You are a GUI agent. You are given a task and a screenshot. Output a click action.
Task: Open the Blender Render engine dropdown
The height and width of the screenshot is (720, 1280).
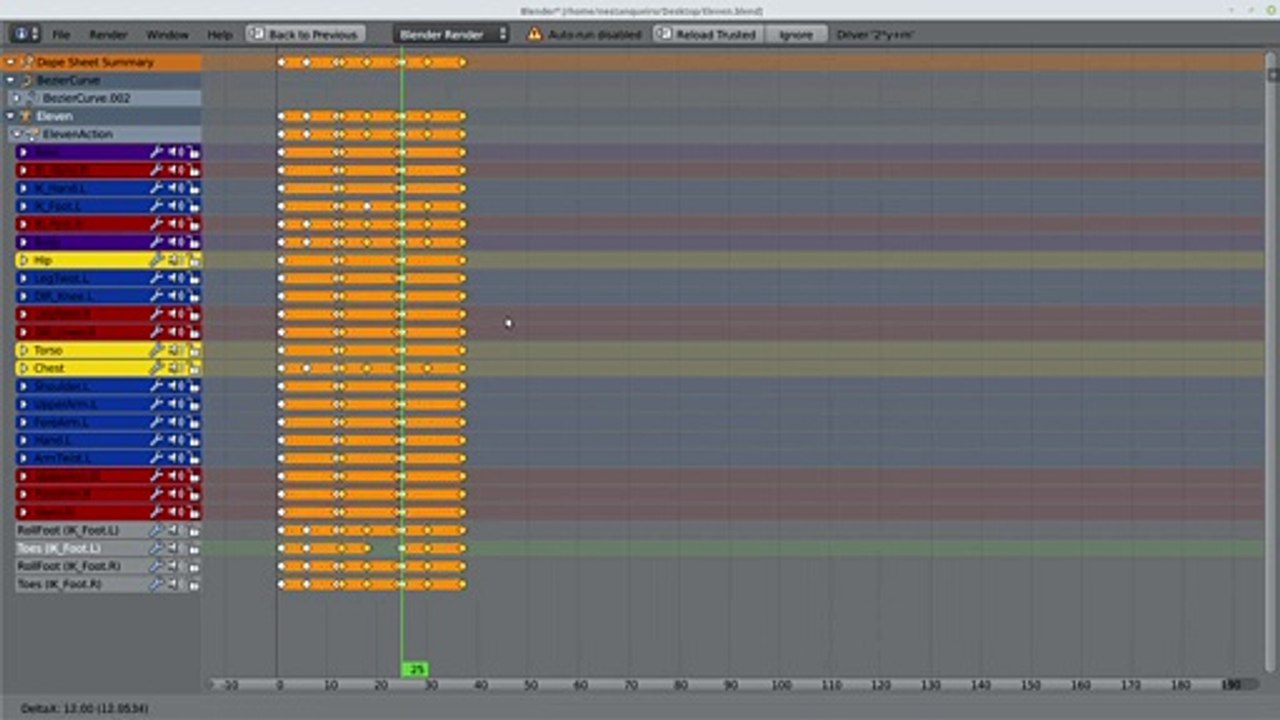451,34
